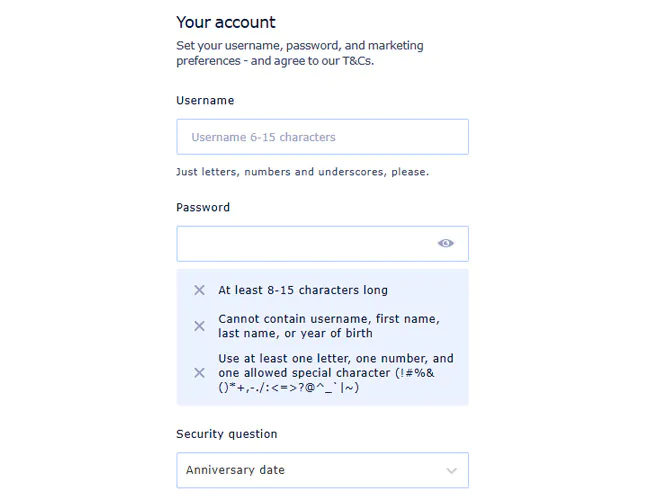The image size is (648, 500).
Task: Click the X icon beside the special character rule
Action: 199,373
